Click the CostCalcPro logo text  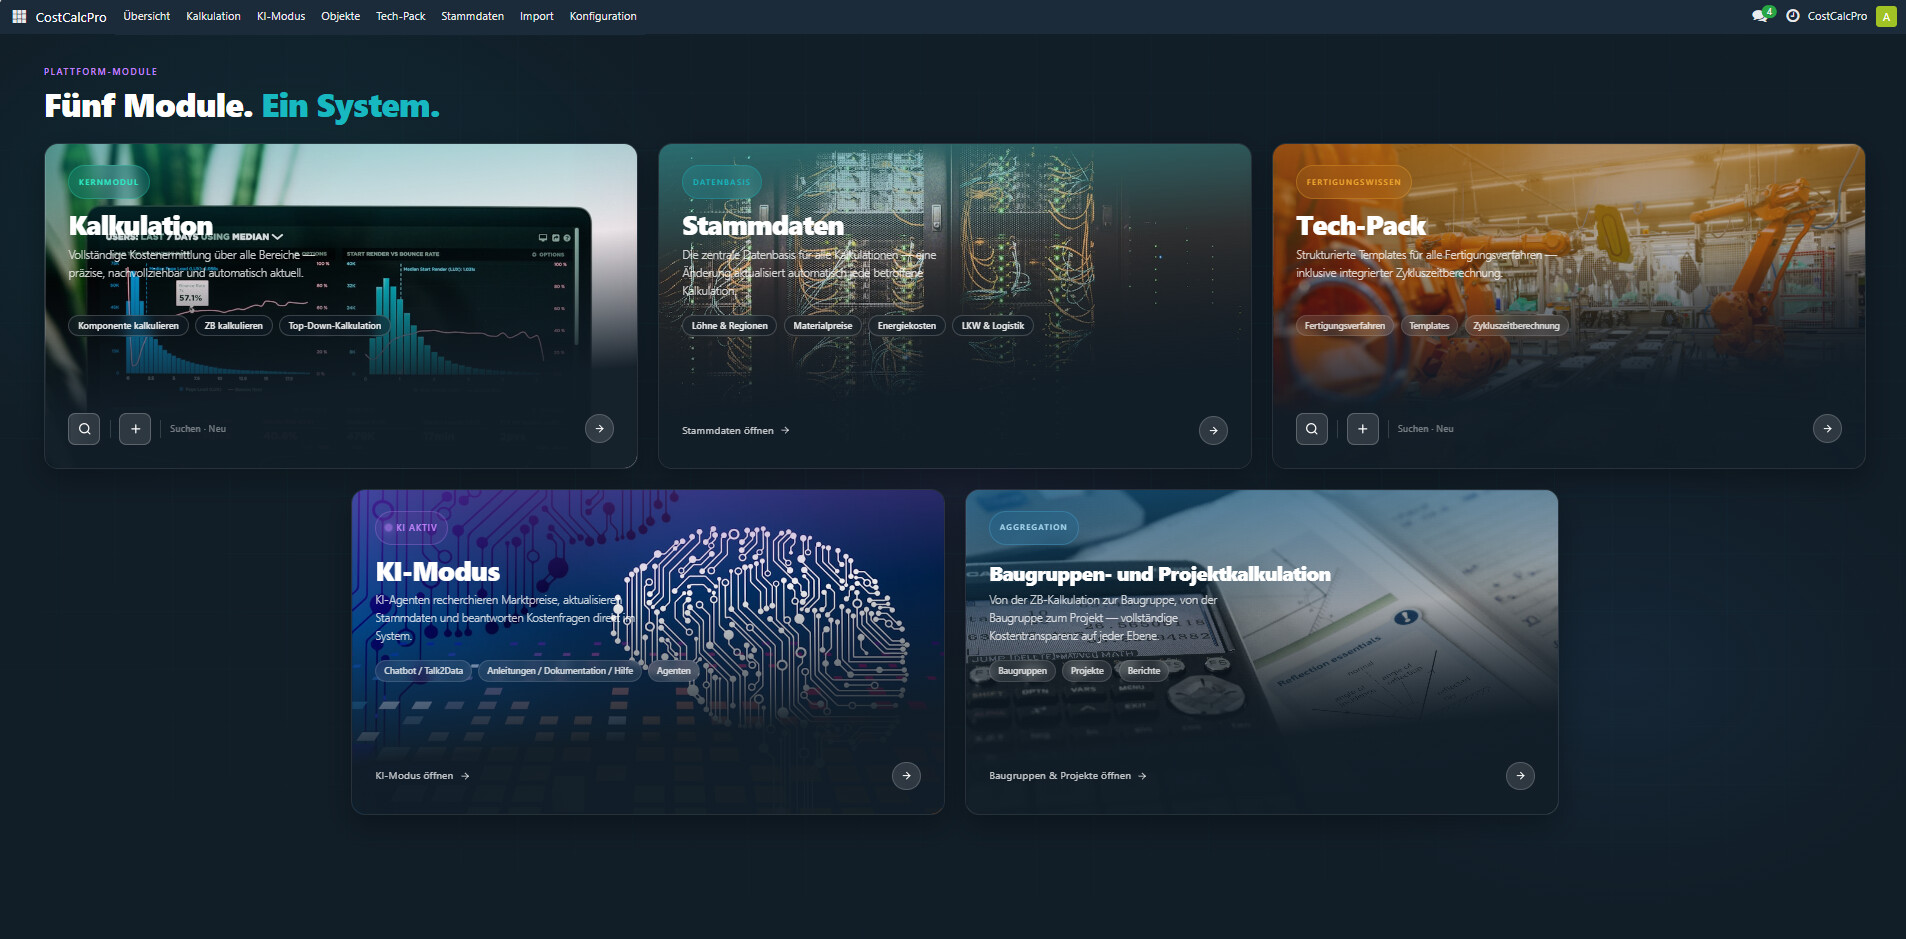pyautogui.click(x=71, y=17)
